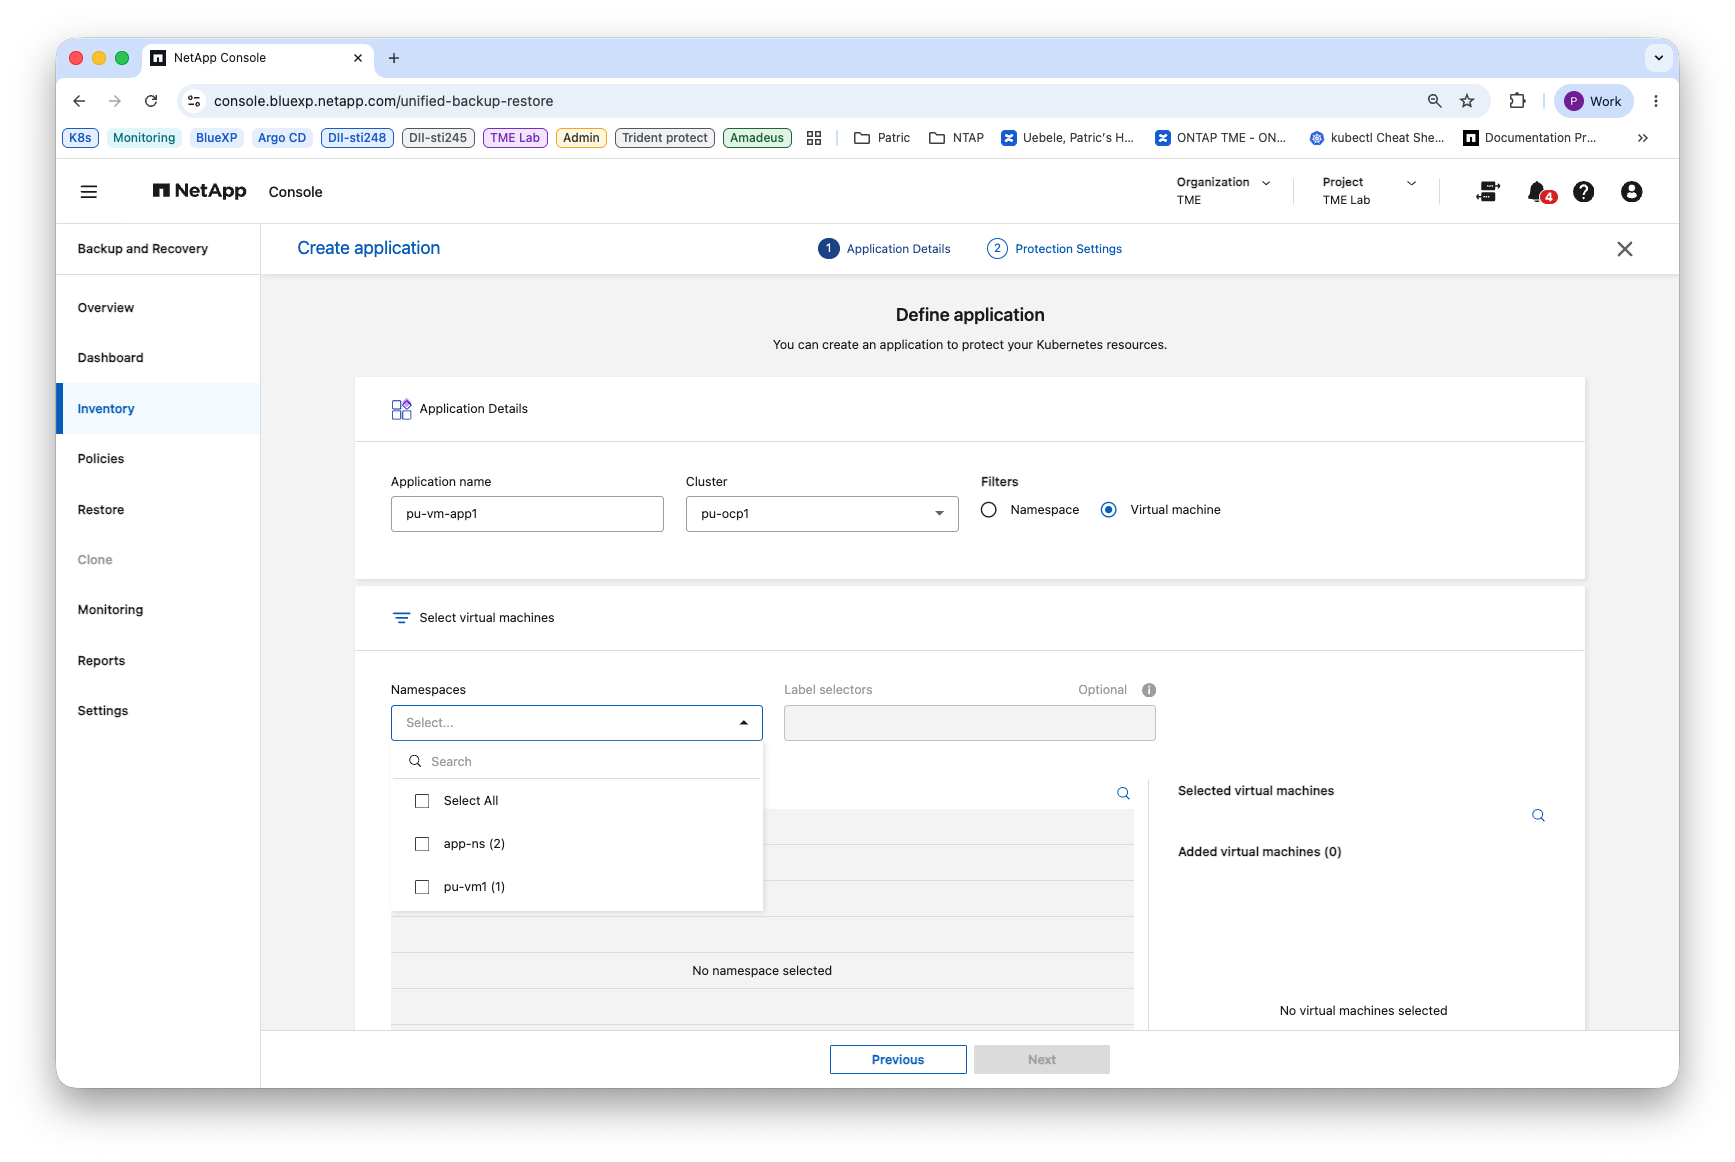The image size is (1735, 1162).
Task: Click the zoom magnifier icon in address bar
Action: click(x=1434, y=101)
